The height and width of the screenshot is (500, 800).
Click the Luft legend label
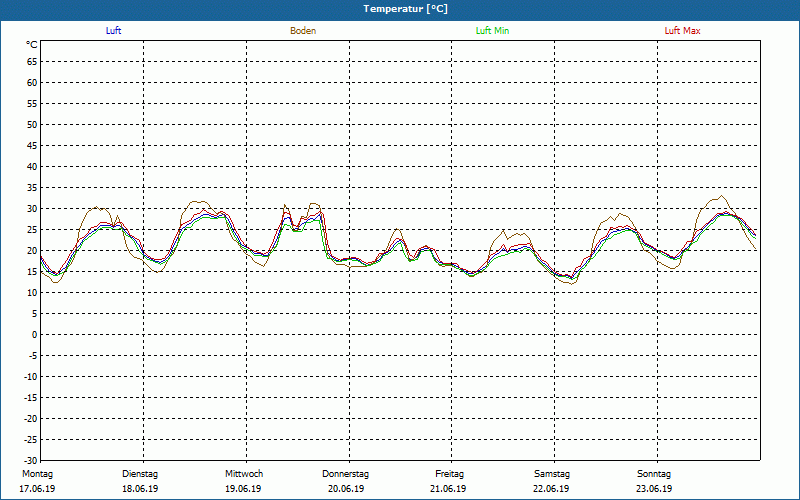pos(113,31)
